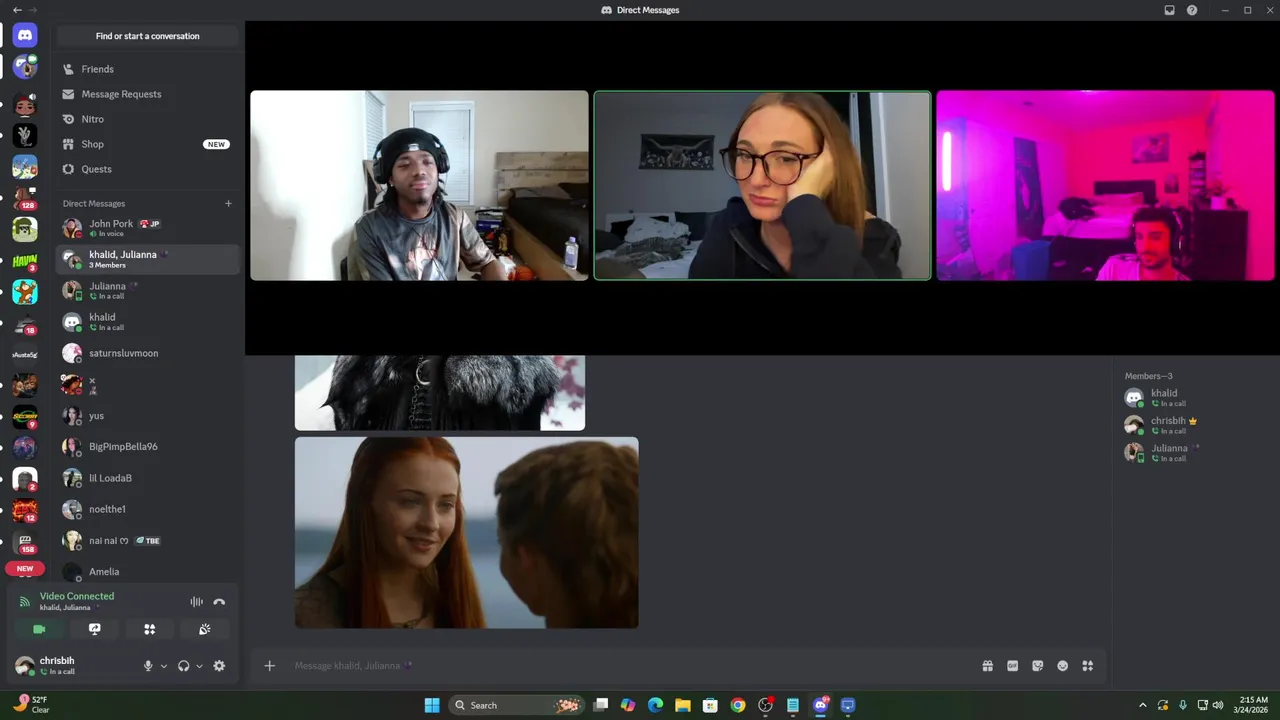This screenshot has width=1280, height=720.
Task: Send a gift via gift icon
Action: (987, 666)
